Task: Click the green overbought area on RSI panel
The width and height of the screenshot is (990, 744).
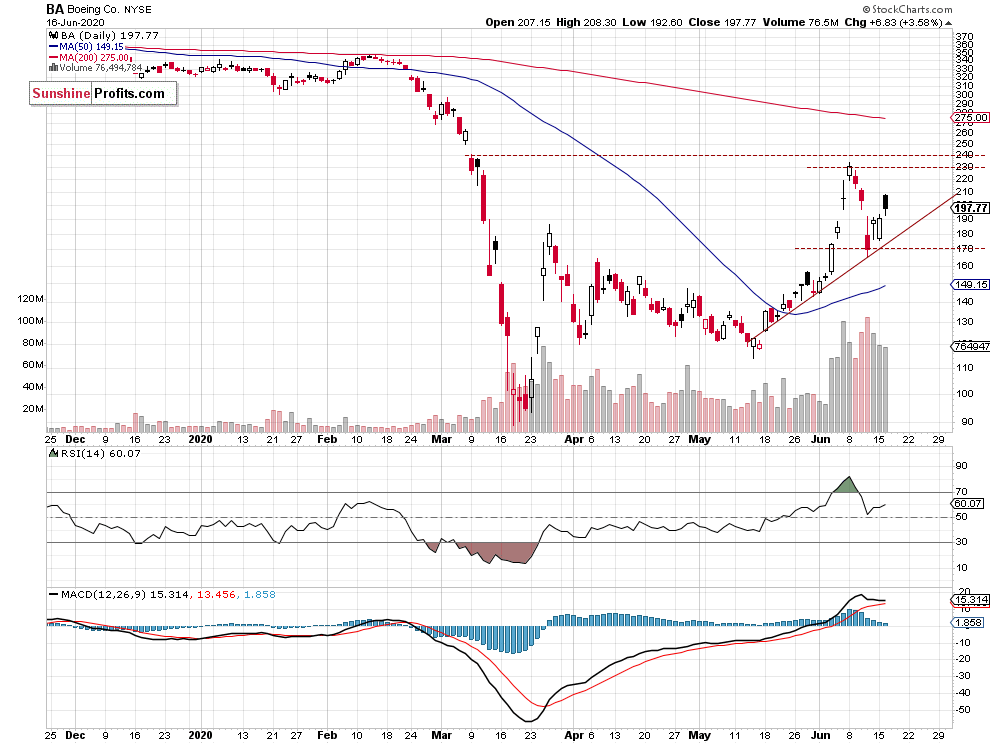Action: (847, 485)
